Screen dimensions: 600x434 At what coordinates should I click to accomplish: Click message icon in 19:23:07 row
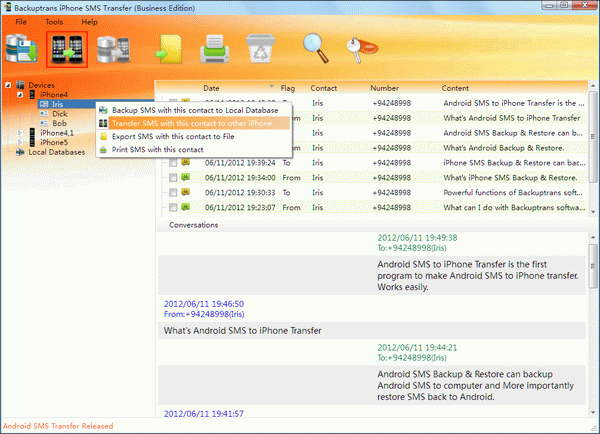pos(186,207)
